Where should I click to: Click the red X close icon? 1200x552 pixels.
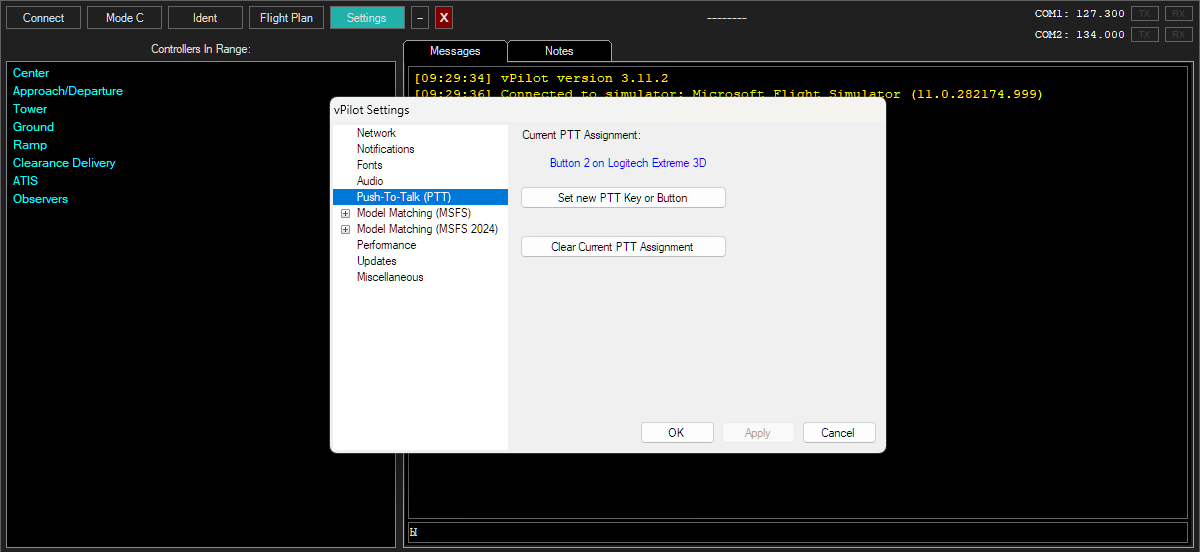click(444, 18)
